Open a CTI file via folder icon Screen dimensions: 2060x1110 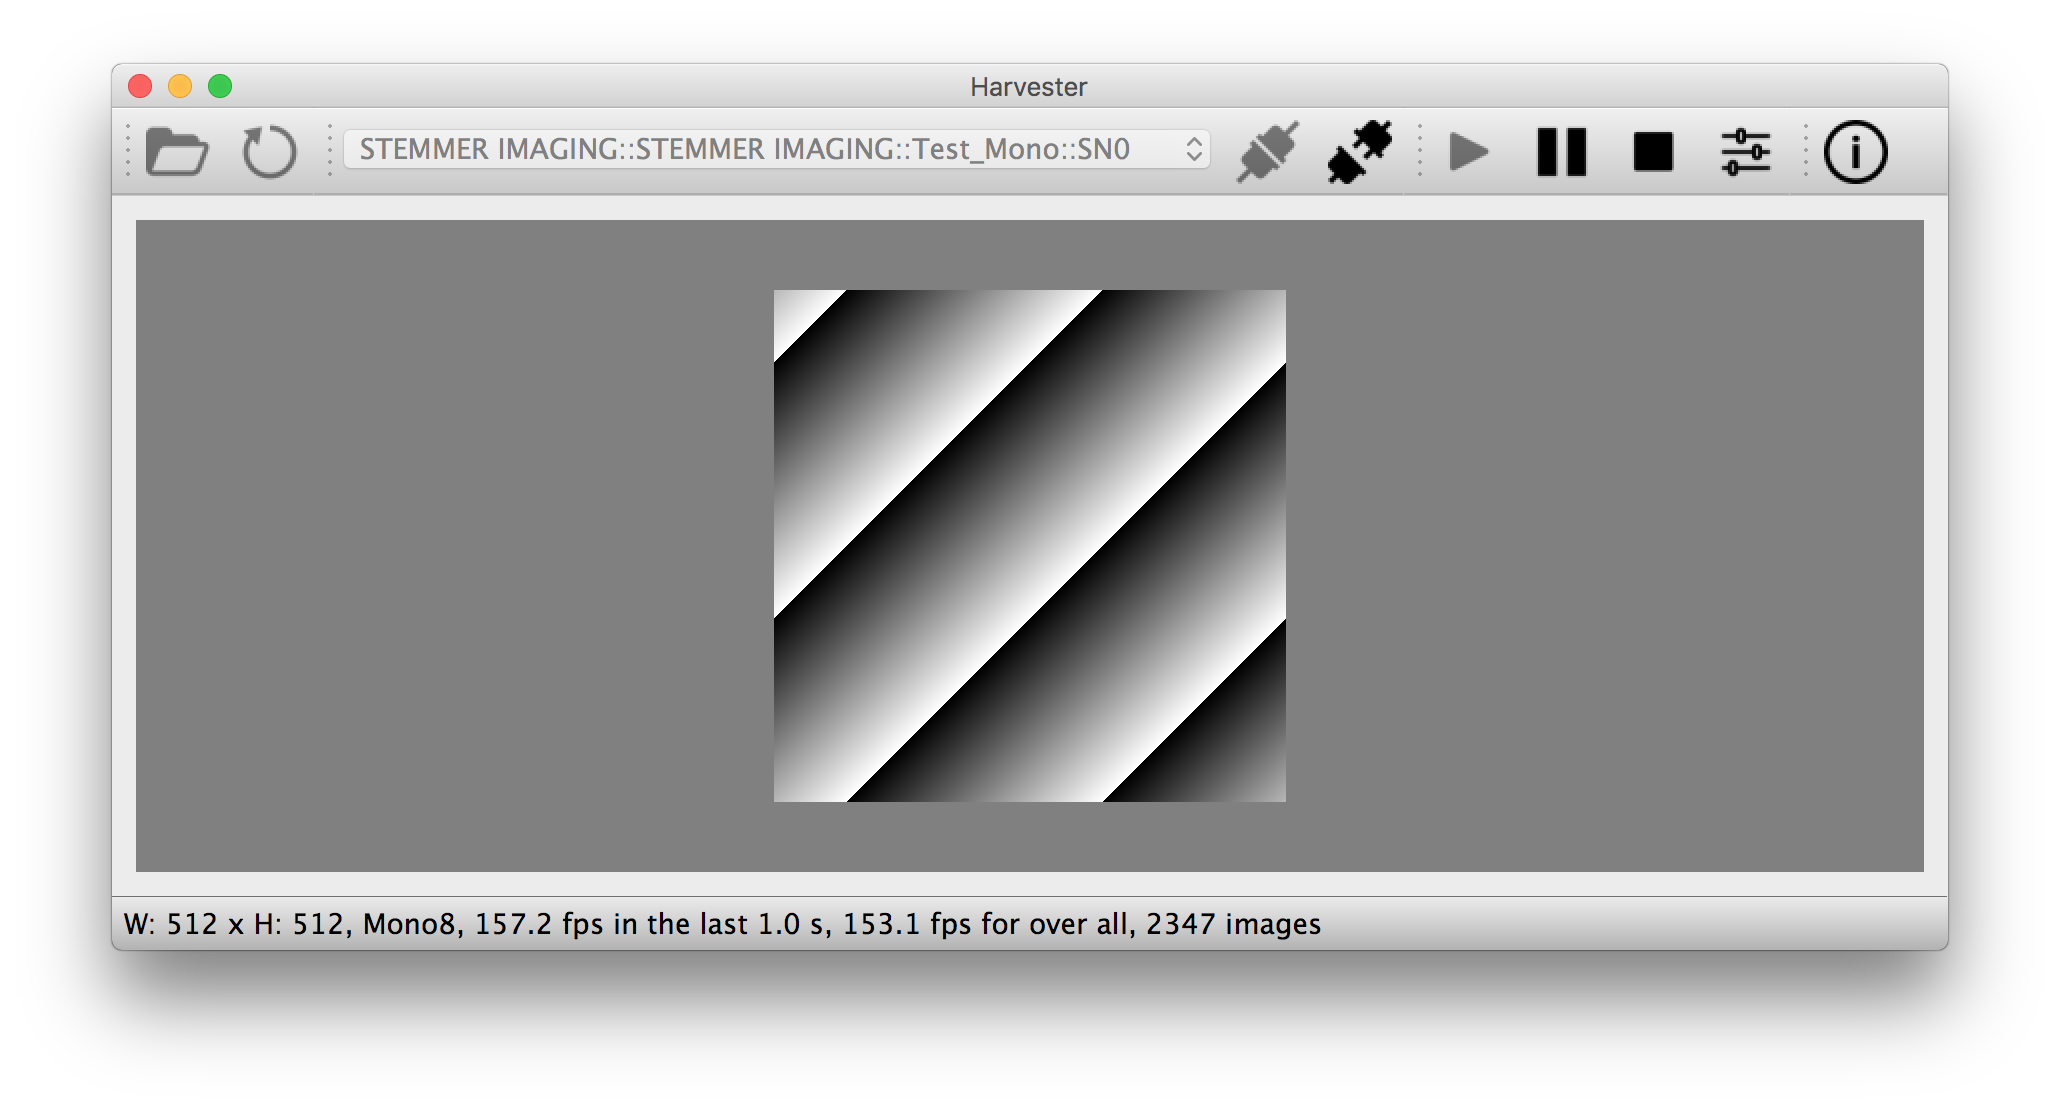177,152
